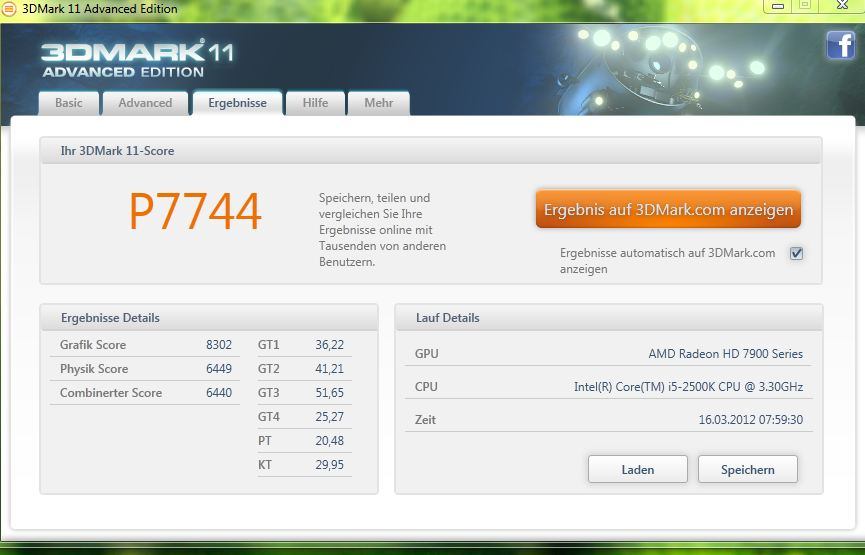Select the Ergebnisse tab

pyautogui.click(x=238, y=103)
